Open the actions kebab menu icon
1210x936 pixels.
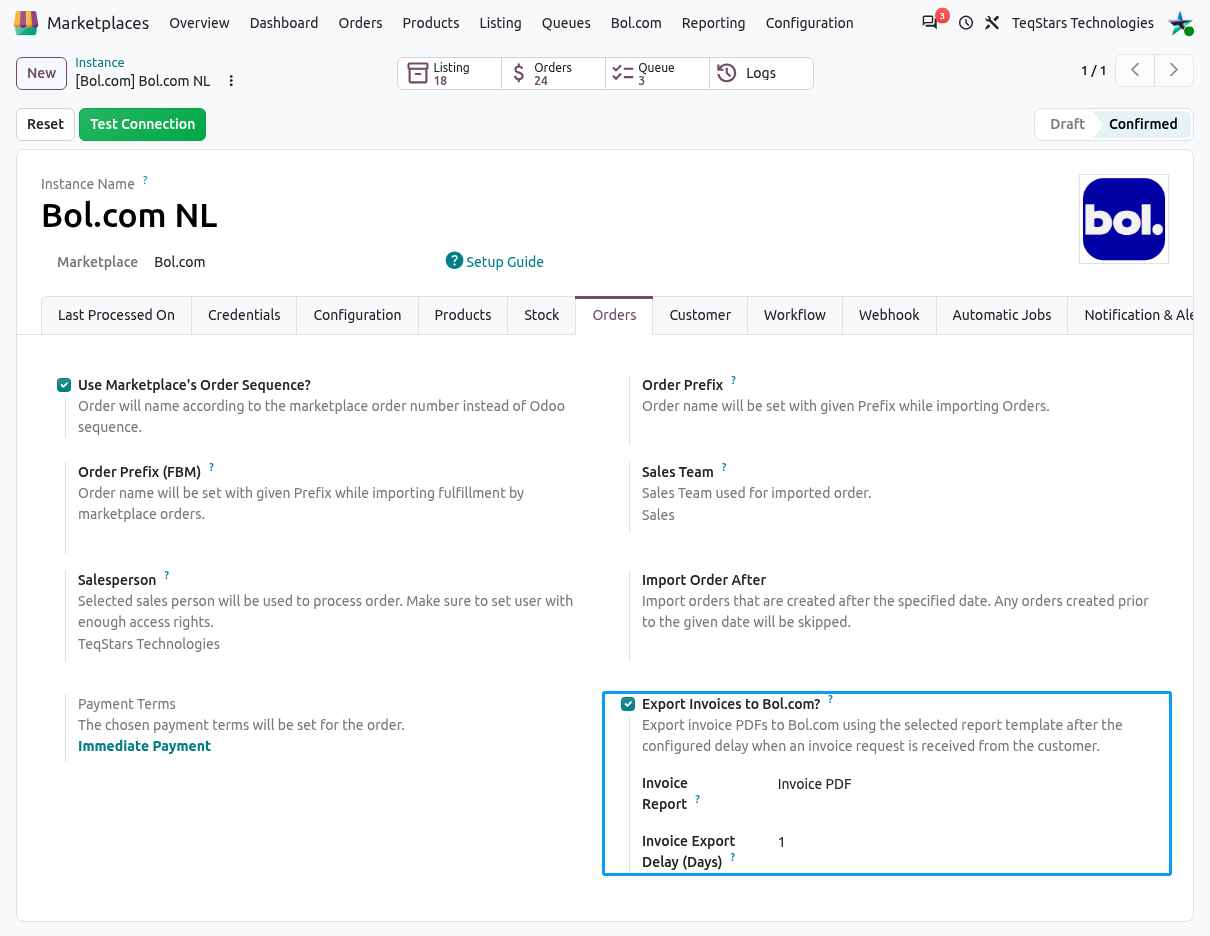(231, 81)
